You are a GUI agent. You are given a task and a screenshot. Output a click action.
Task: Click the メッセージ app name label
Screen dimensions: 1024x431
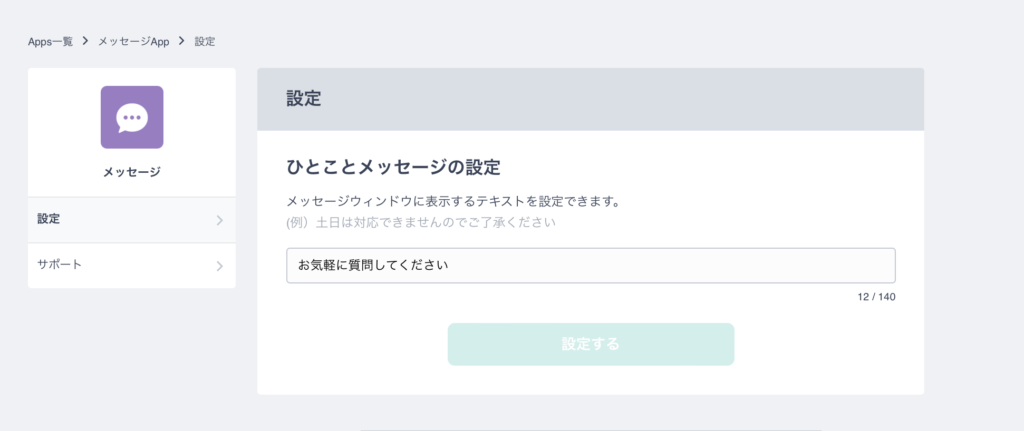[x=132, y=172]
